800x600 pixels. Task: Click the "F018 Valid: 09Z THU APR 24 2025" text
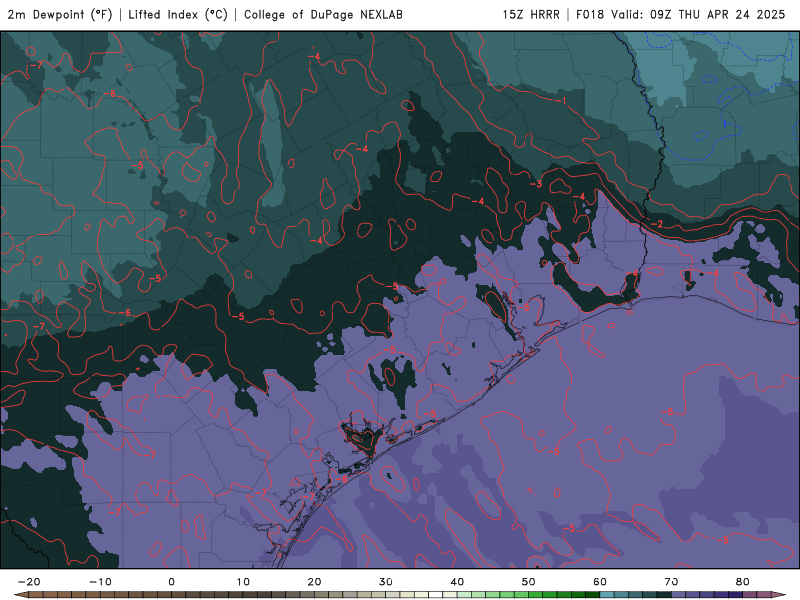681,15
